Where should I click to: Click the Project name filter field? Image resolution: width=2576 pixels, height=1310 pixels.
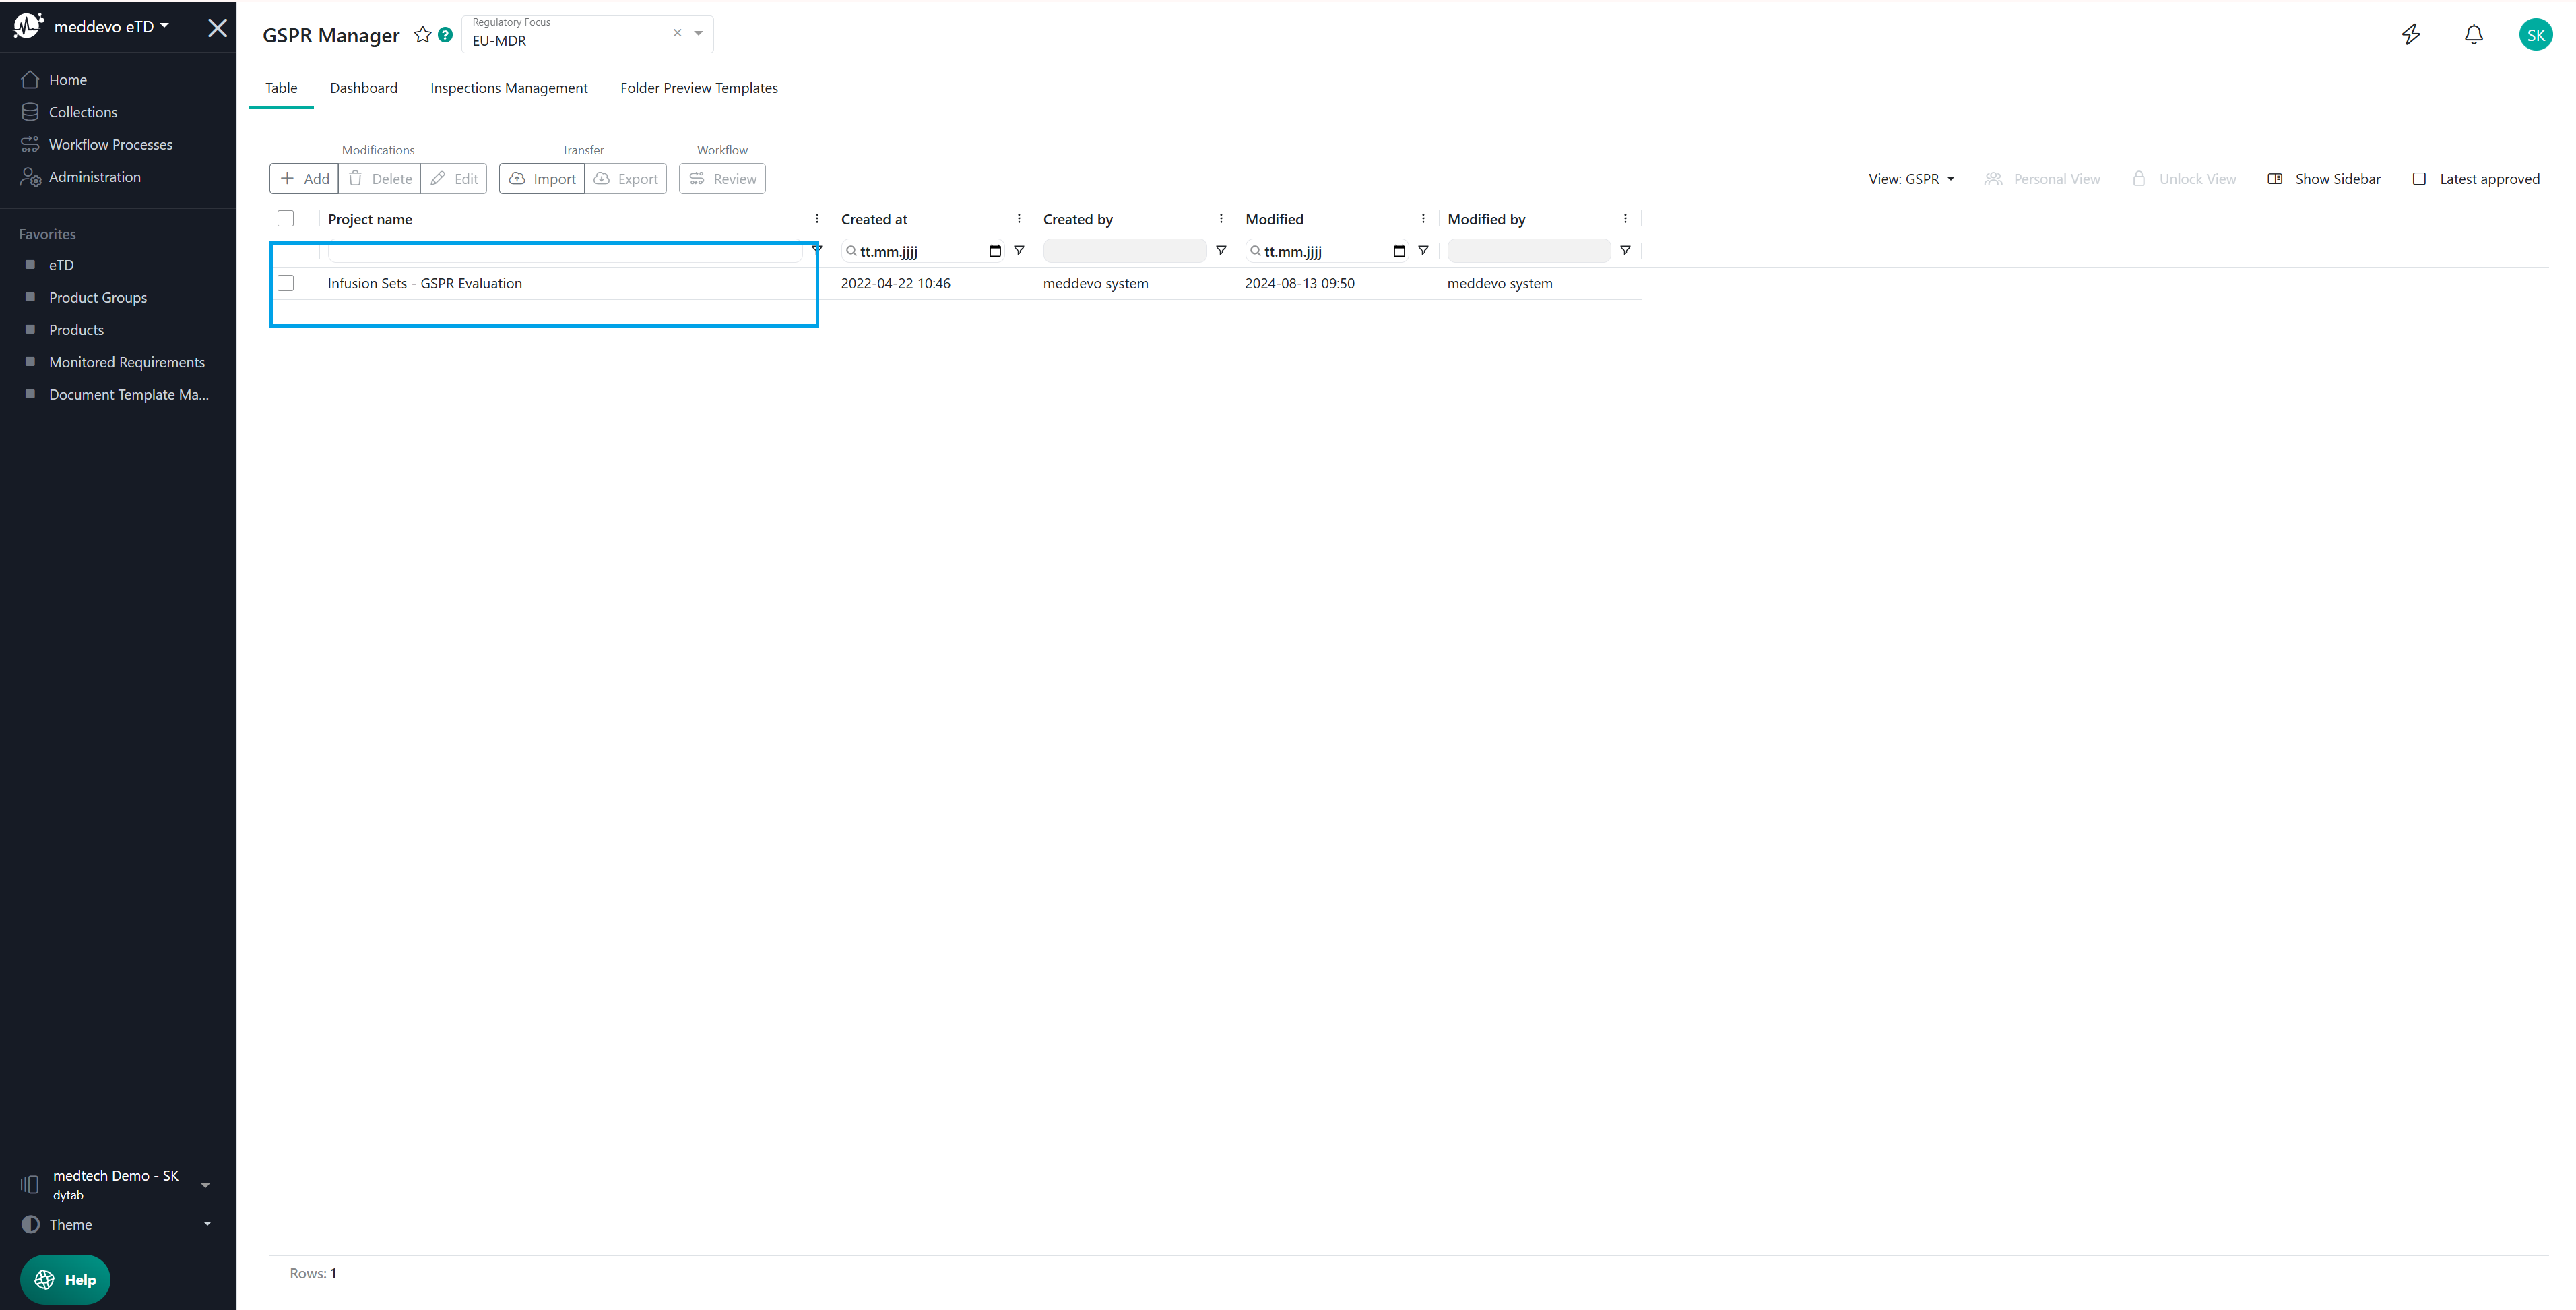pyautogui.click(x=565, y=252)
